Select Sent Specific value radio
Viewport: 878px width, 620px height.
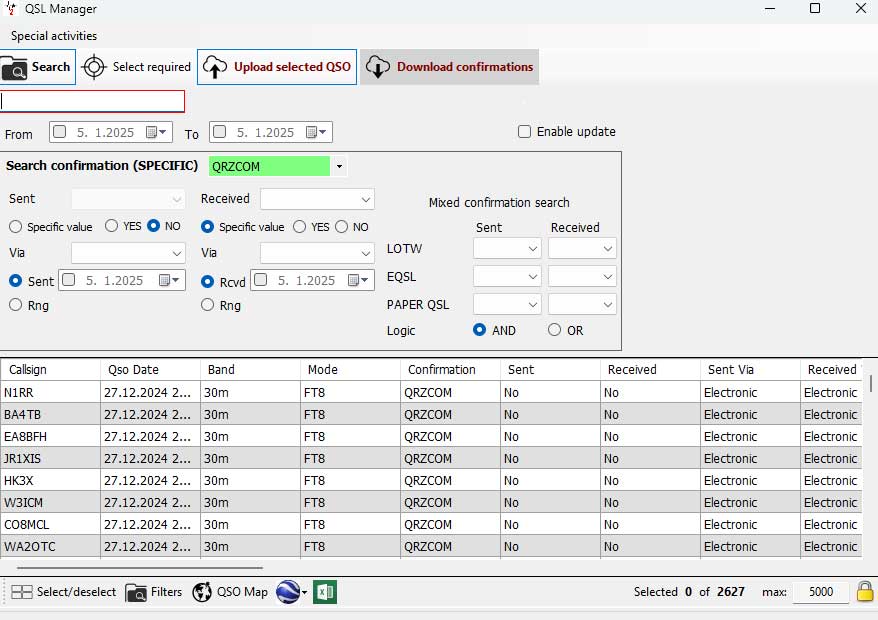point(16,226)
